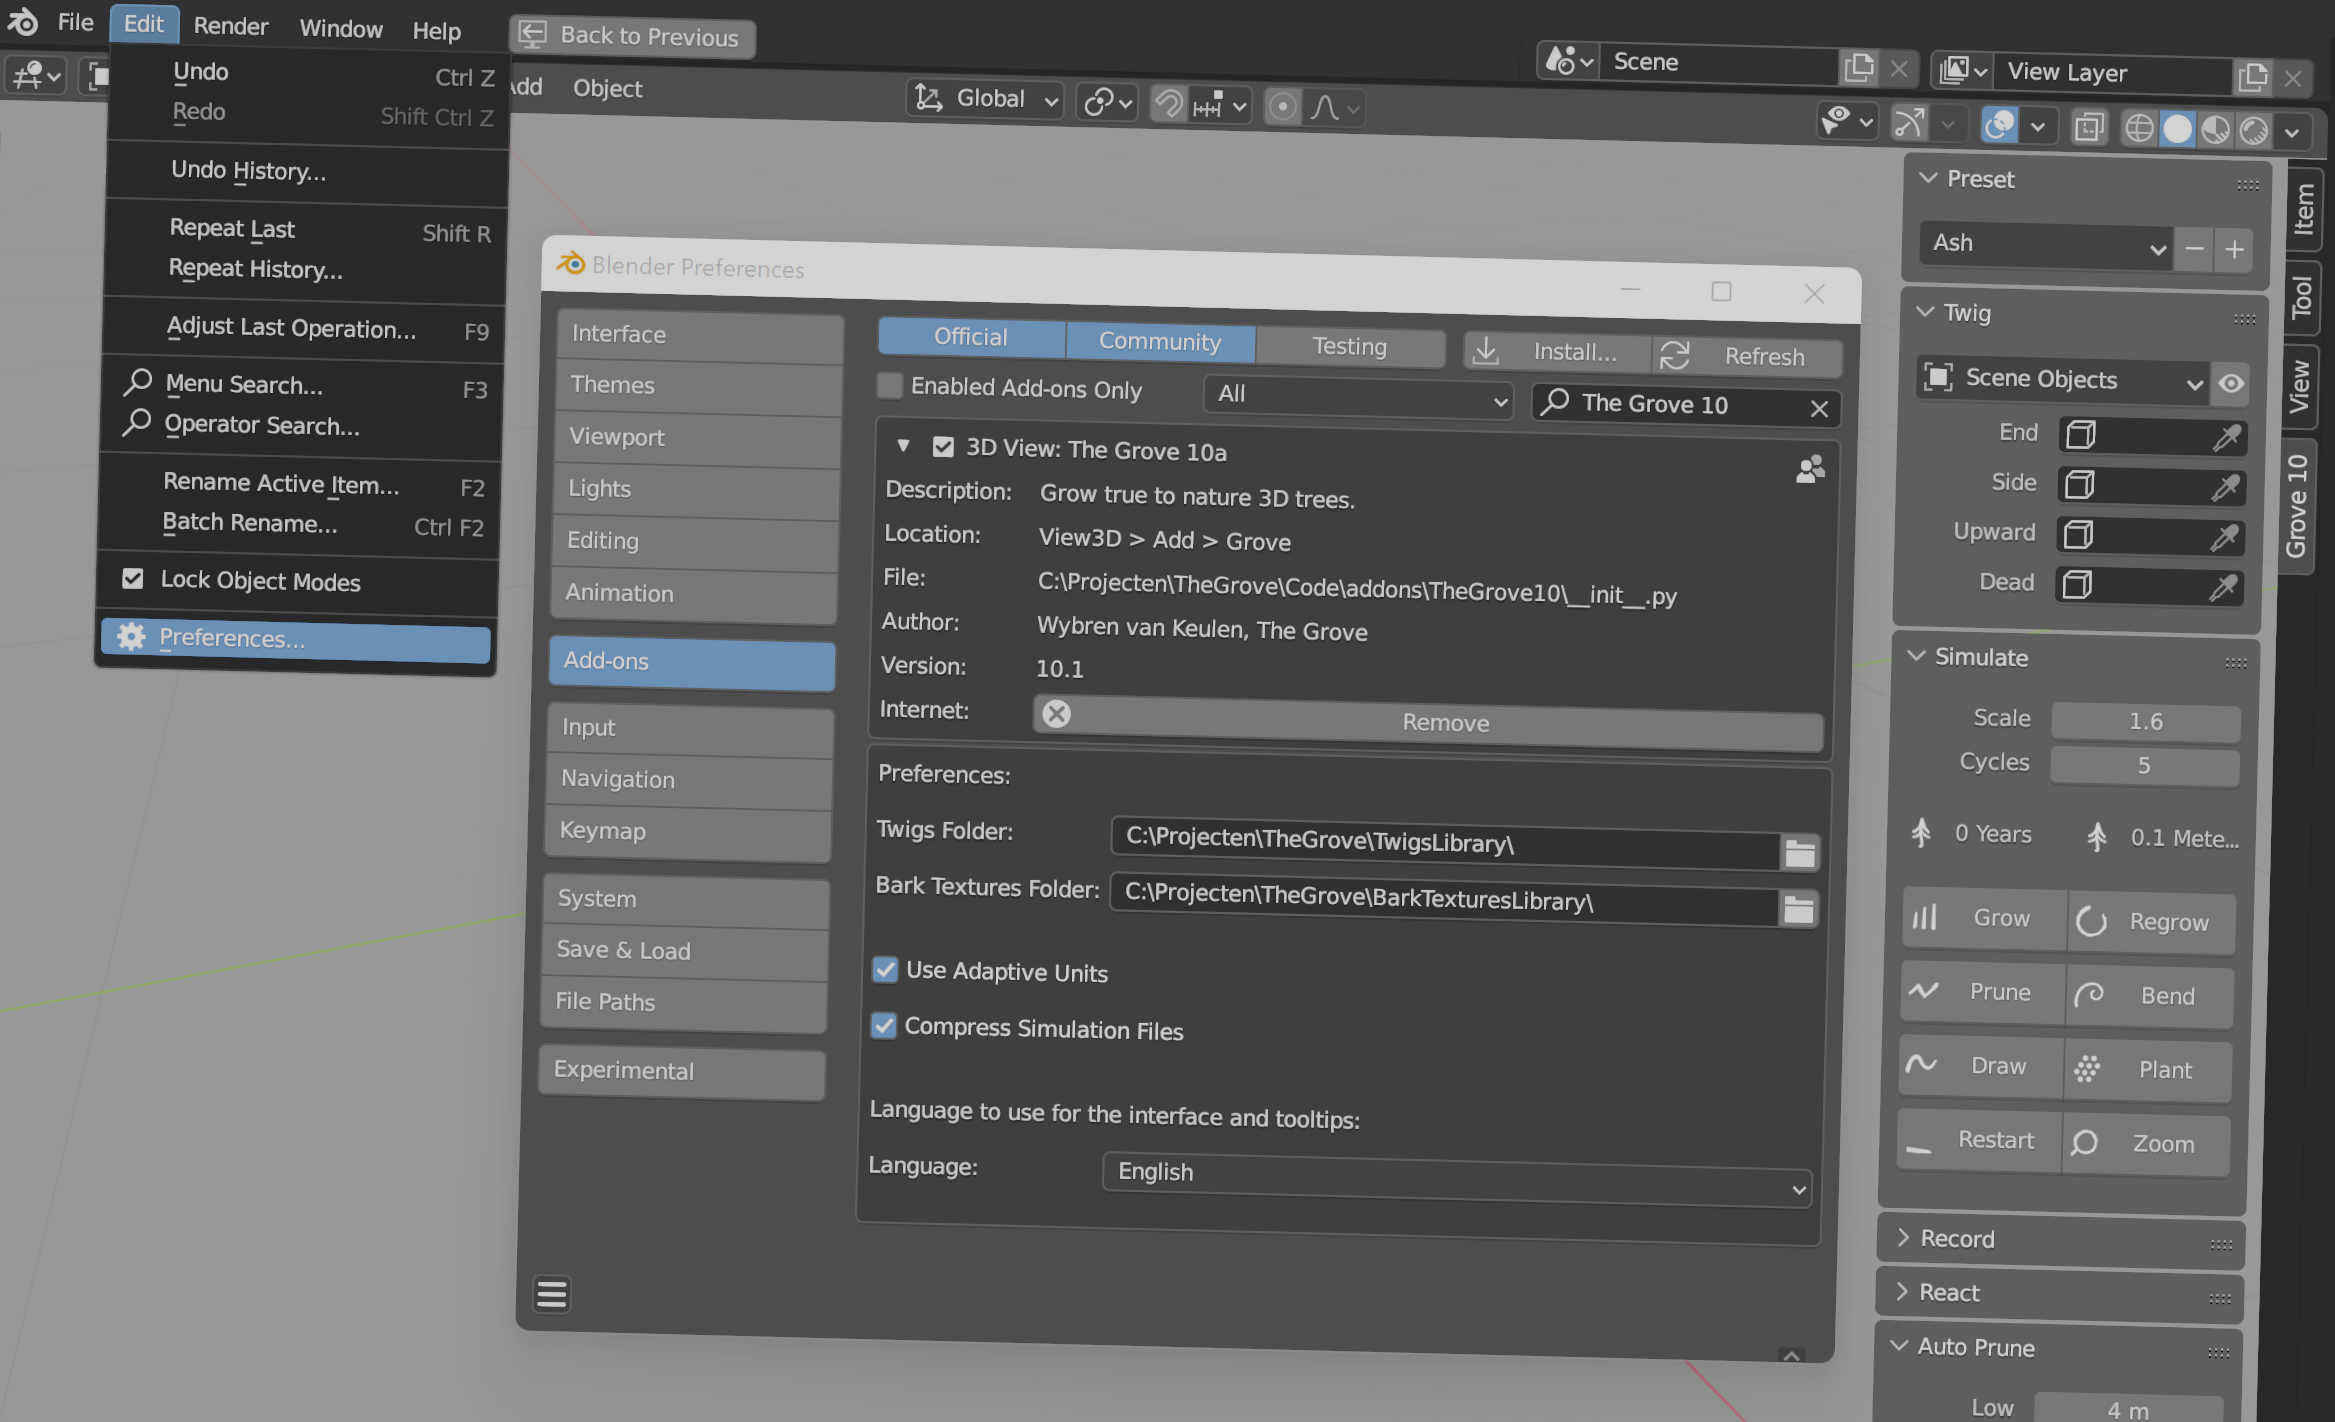Image resolution: width=2335 pixels, height=1422 pixels.
Task: Pick Upward twig object with eyedropper
Action: (2225, 537)
